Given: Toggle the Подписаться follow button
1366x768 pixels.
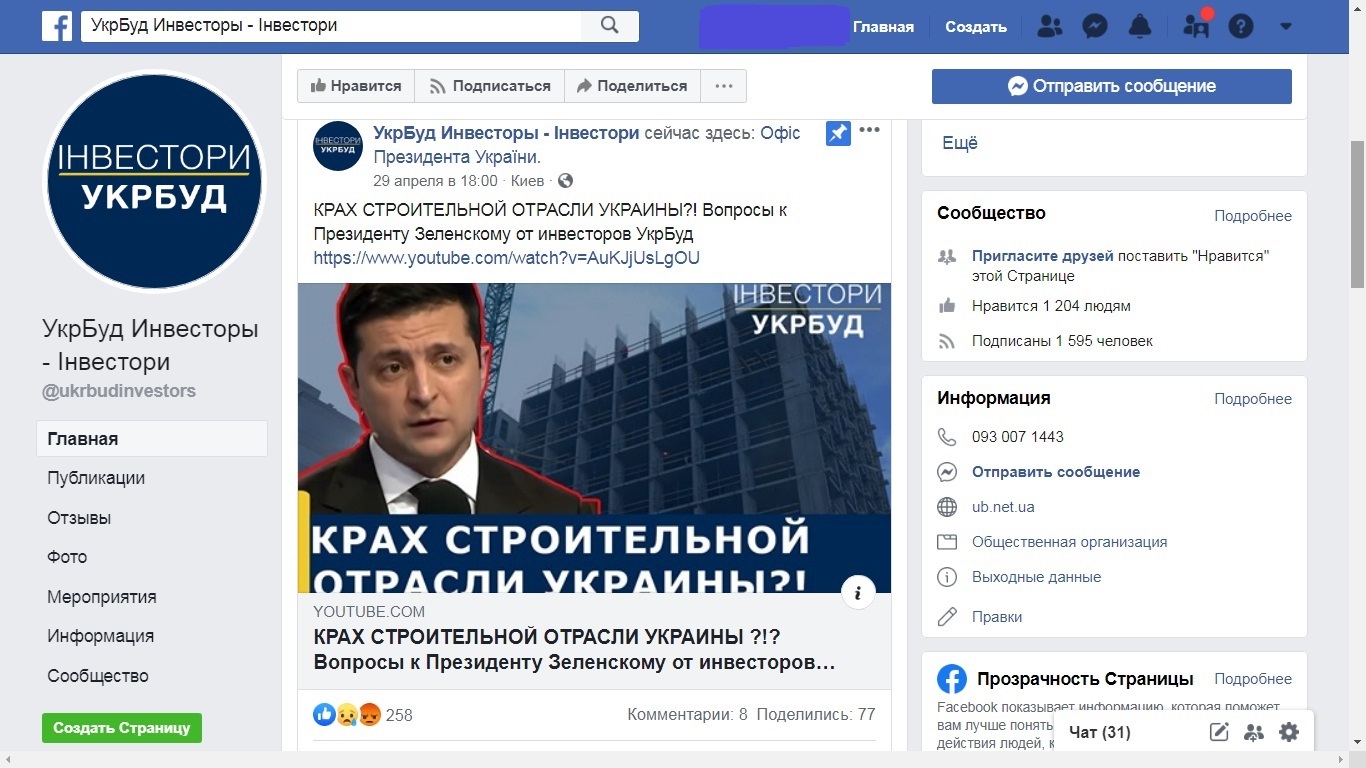Looking at the screenshot, I should [x=490, y=86].
